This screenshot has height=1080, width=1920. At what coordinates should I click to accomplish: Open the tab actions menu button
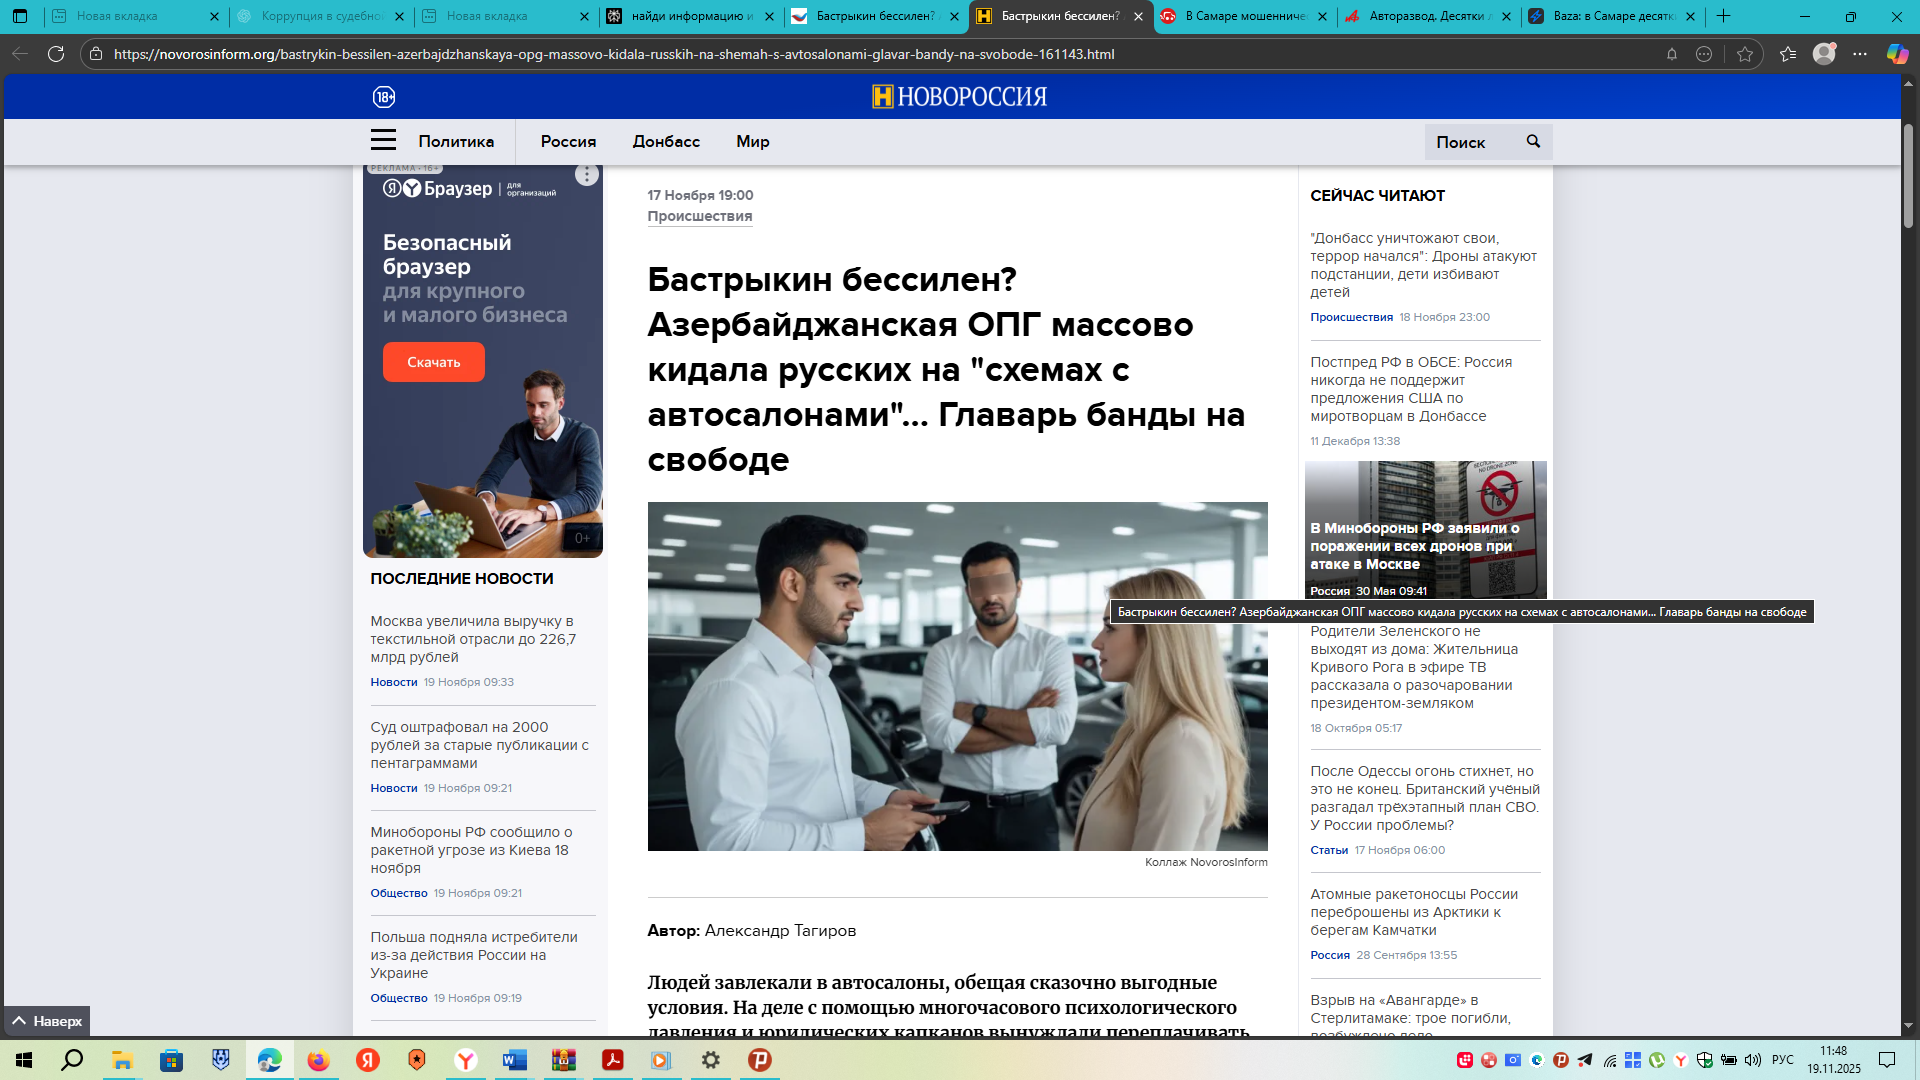(x=20, y=16)
